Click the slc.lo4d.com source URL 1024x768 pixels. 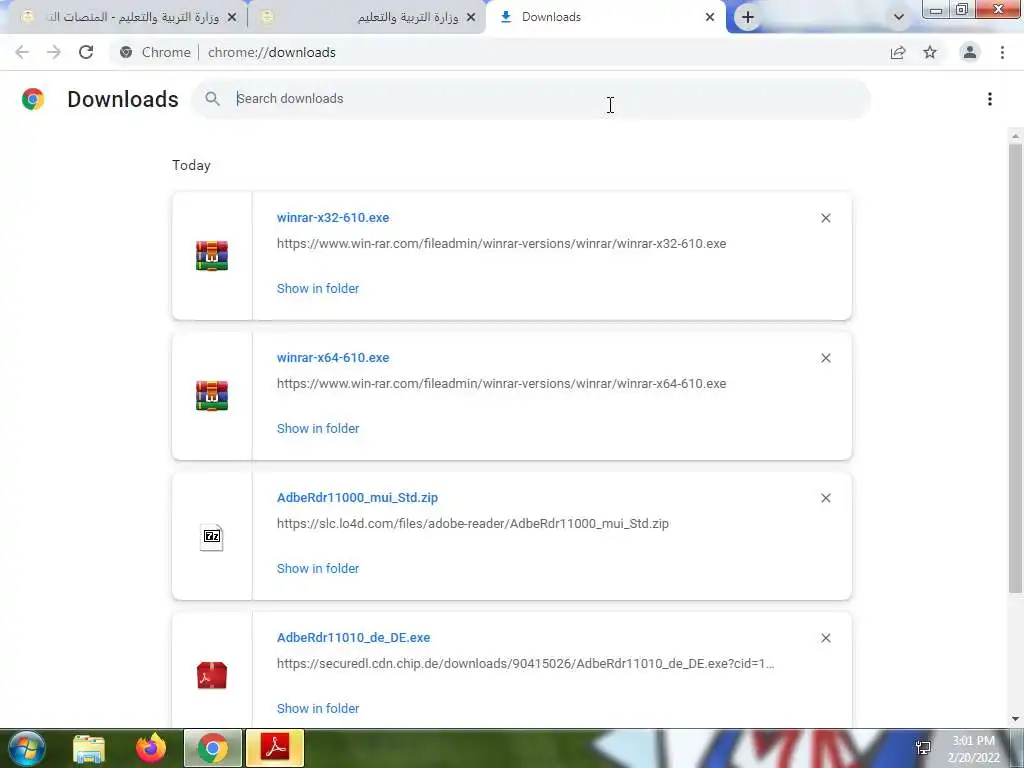pyautogui.click(x=473, y=523)
